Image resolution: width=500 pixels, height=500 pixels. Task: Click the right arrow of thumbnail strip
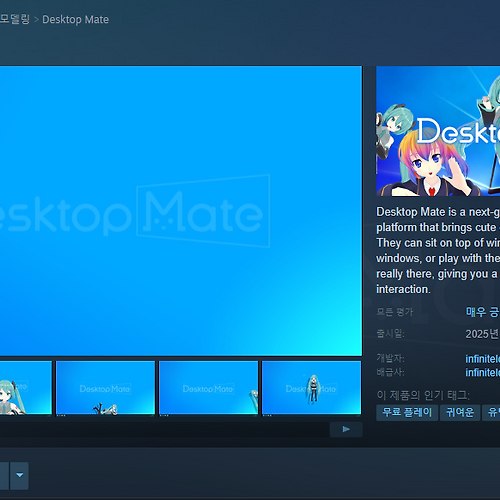coord(346,429)
